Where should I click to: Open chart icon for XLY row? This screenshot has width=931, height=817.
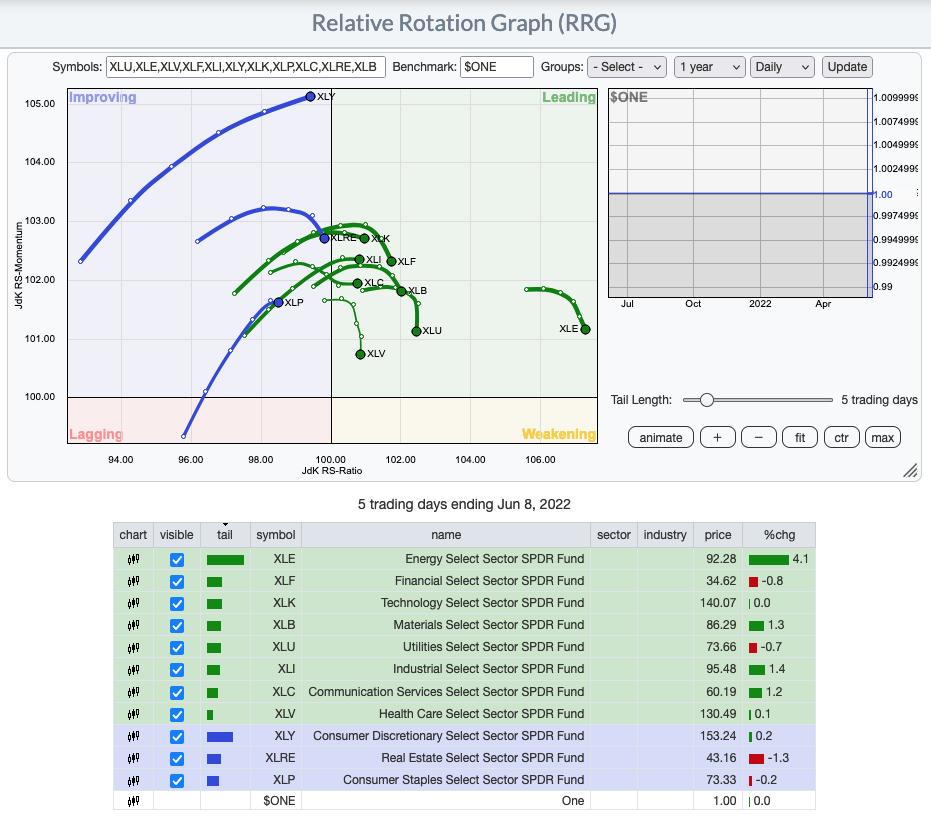coord(133,736)
